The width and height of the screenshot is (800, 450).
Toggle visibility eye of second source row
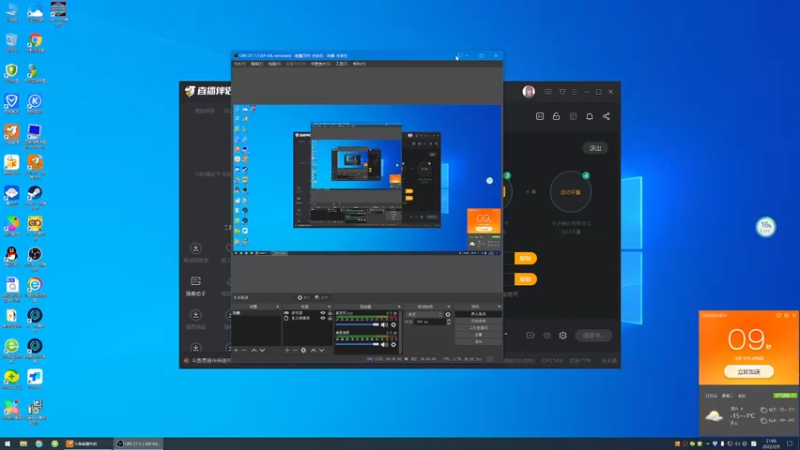click(322, 318)
